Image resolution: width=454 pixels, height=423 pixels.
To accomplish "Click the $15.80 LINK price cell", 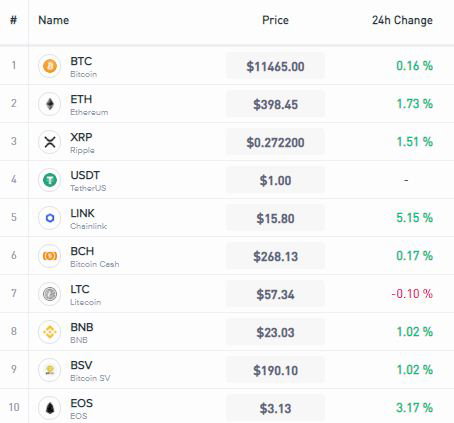I will coord(275,218).
